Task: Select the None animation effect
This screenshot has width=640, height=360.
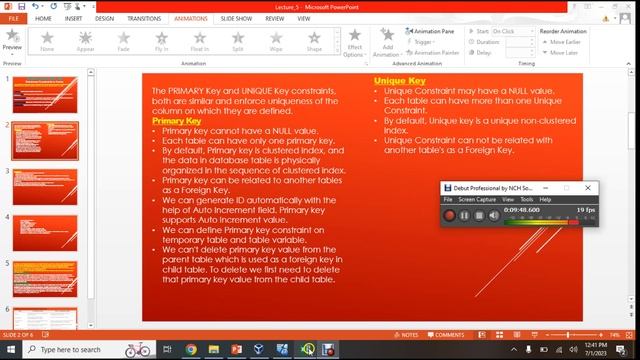Action: [47, 41]
